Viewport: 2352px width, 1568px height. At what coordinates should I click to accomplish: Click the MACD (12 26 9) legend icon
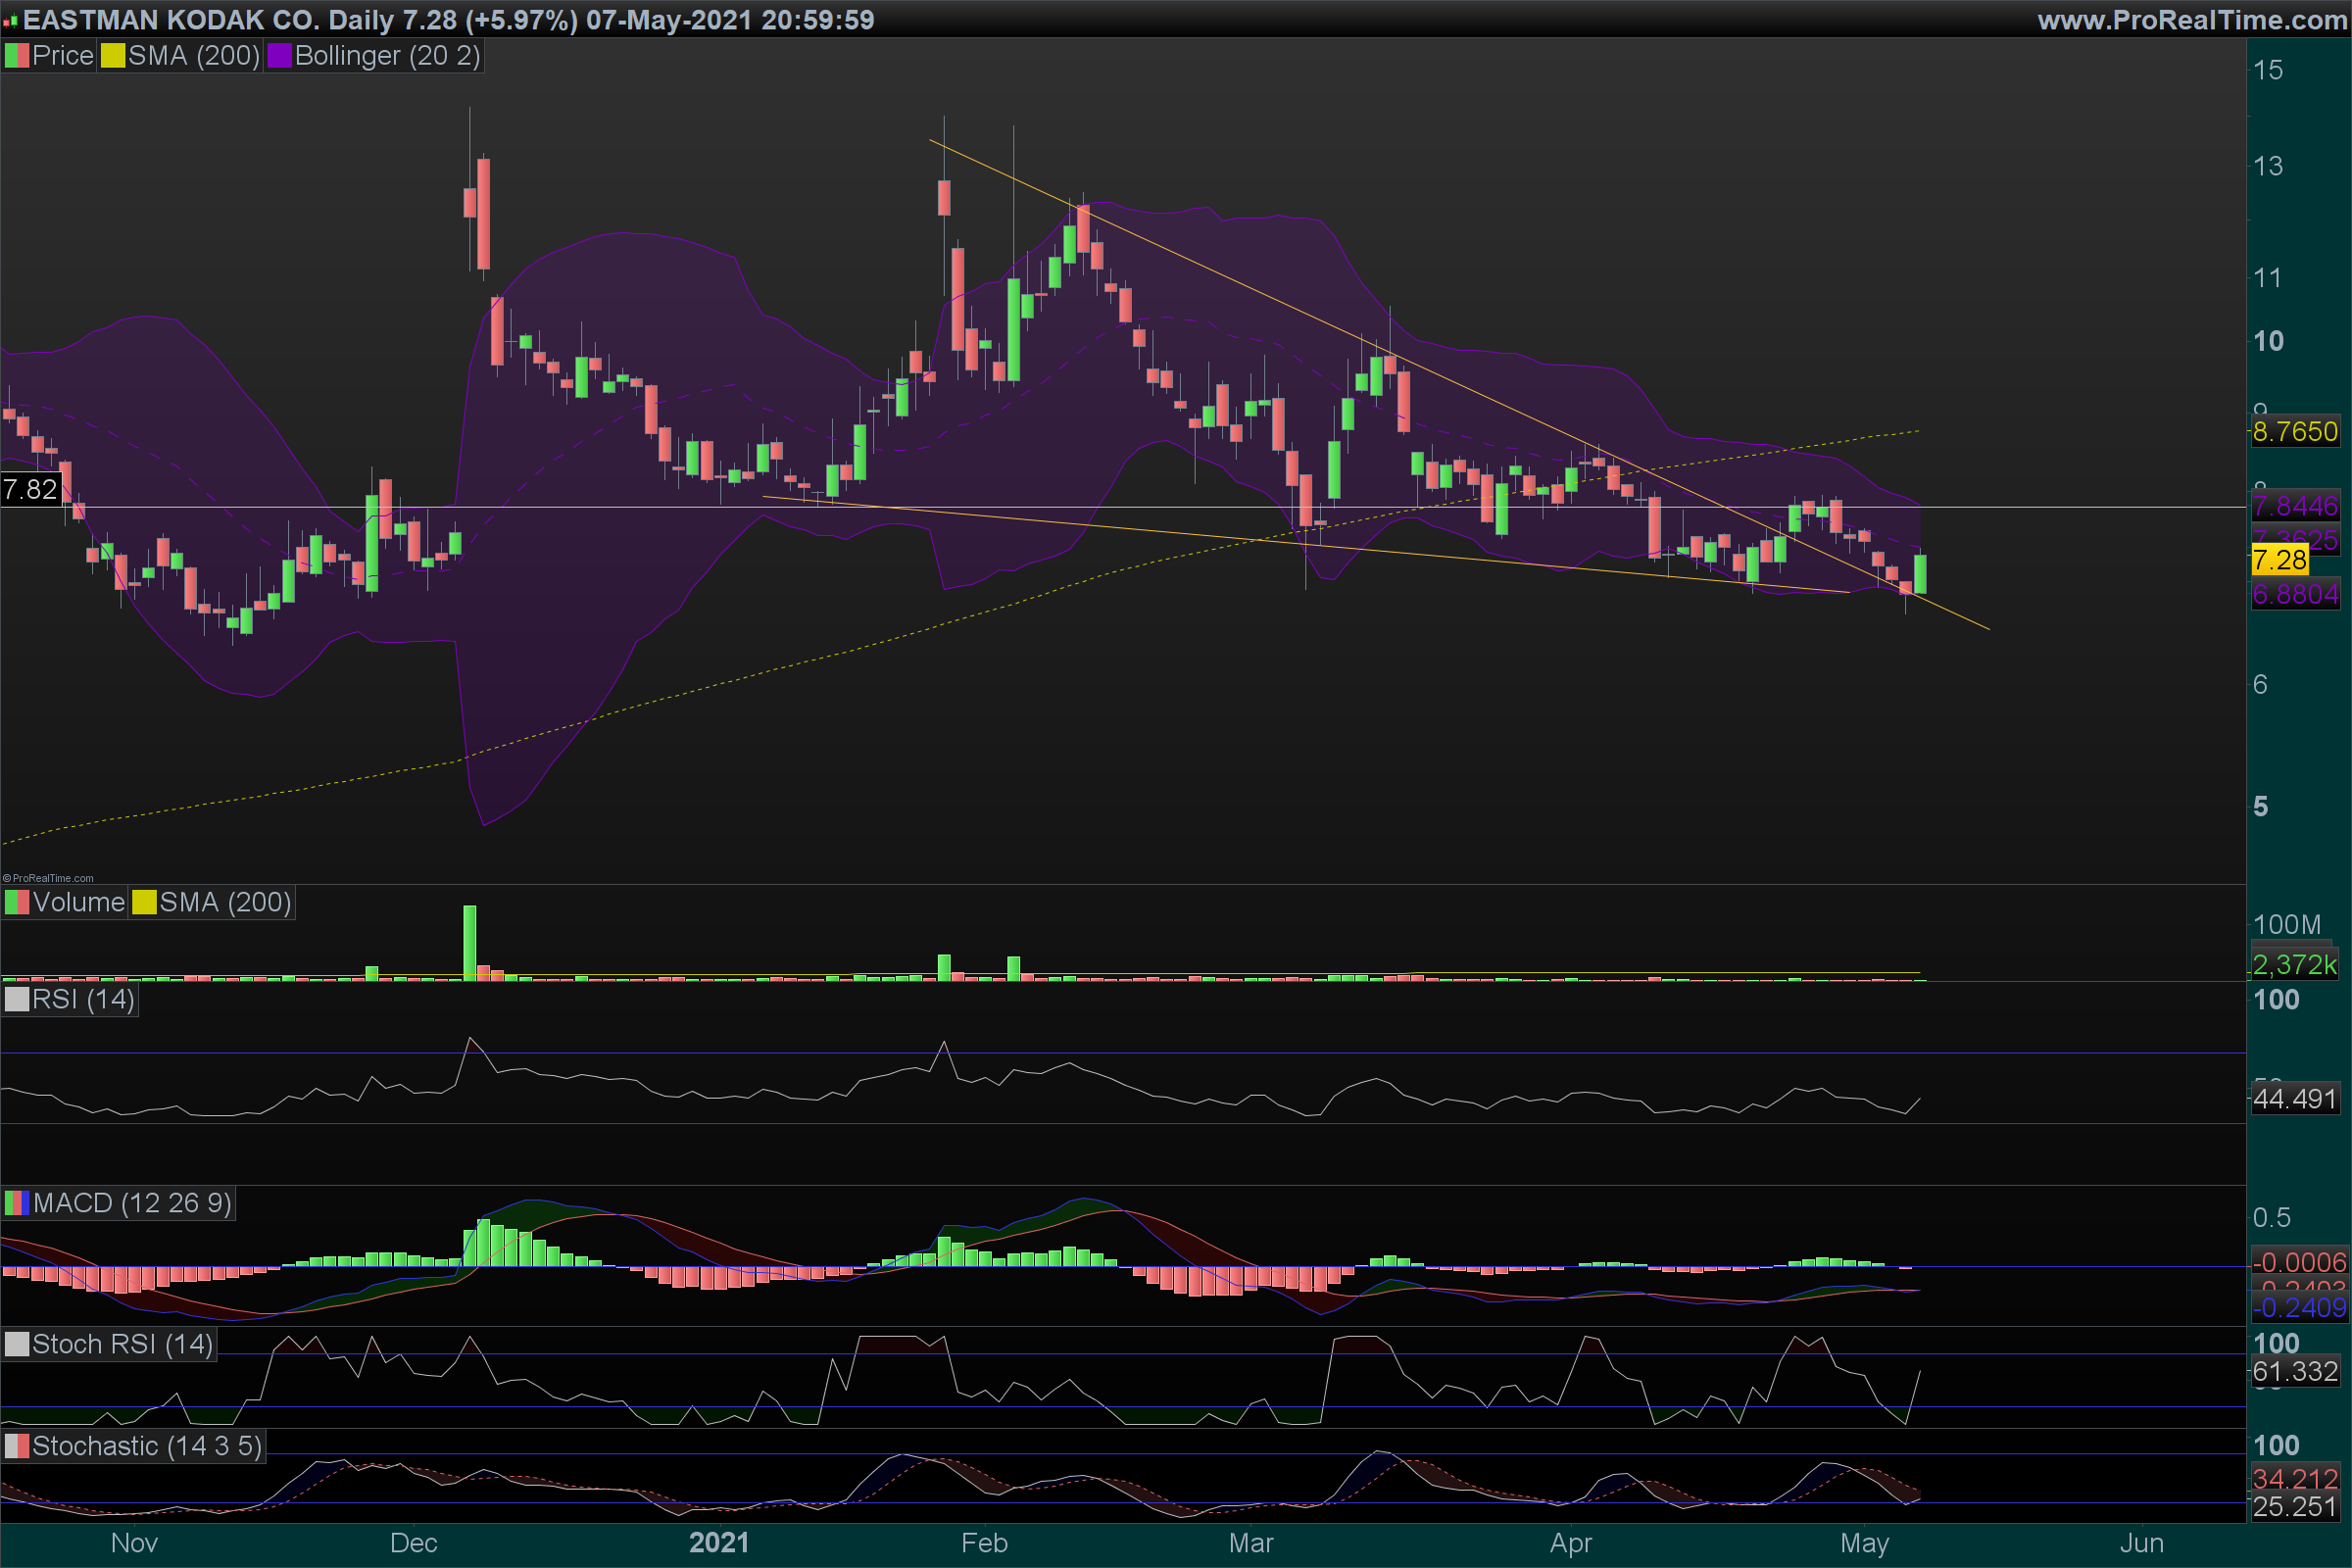tap(17, 1203)
